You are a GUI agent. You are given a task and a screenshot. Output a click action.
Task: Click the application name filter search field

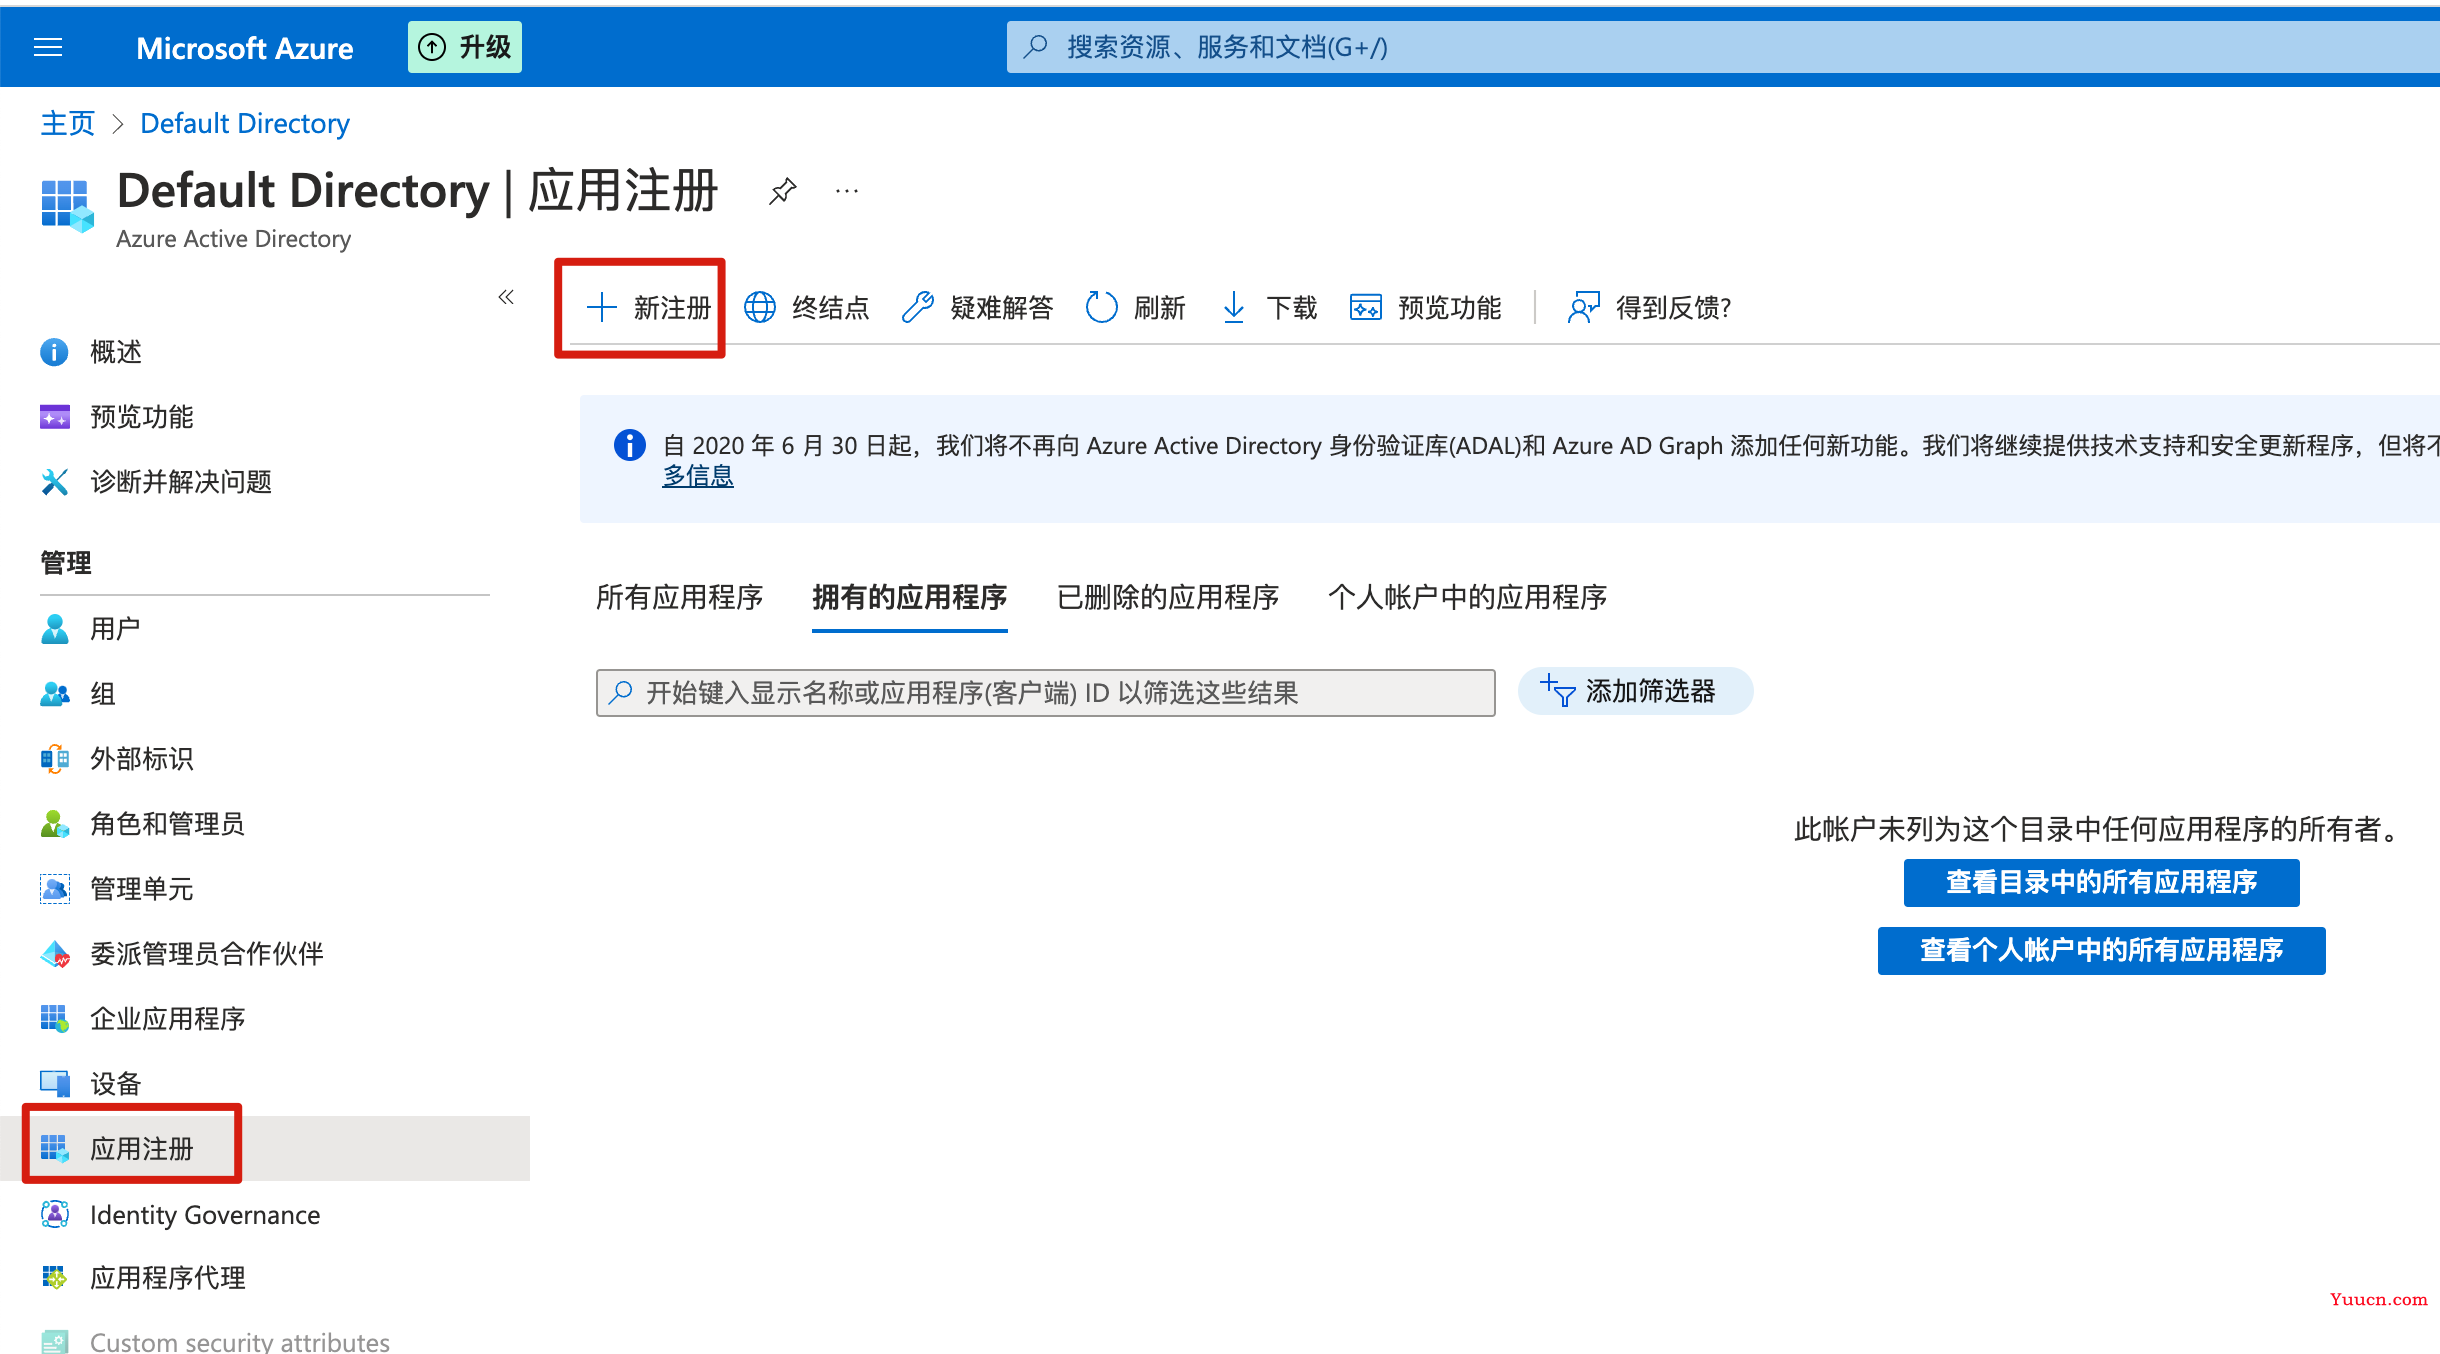point(1046,693)
